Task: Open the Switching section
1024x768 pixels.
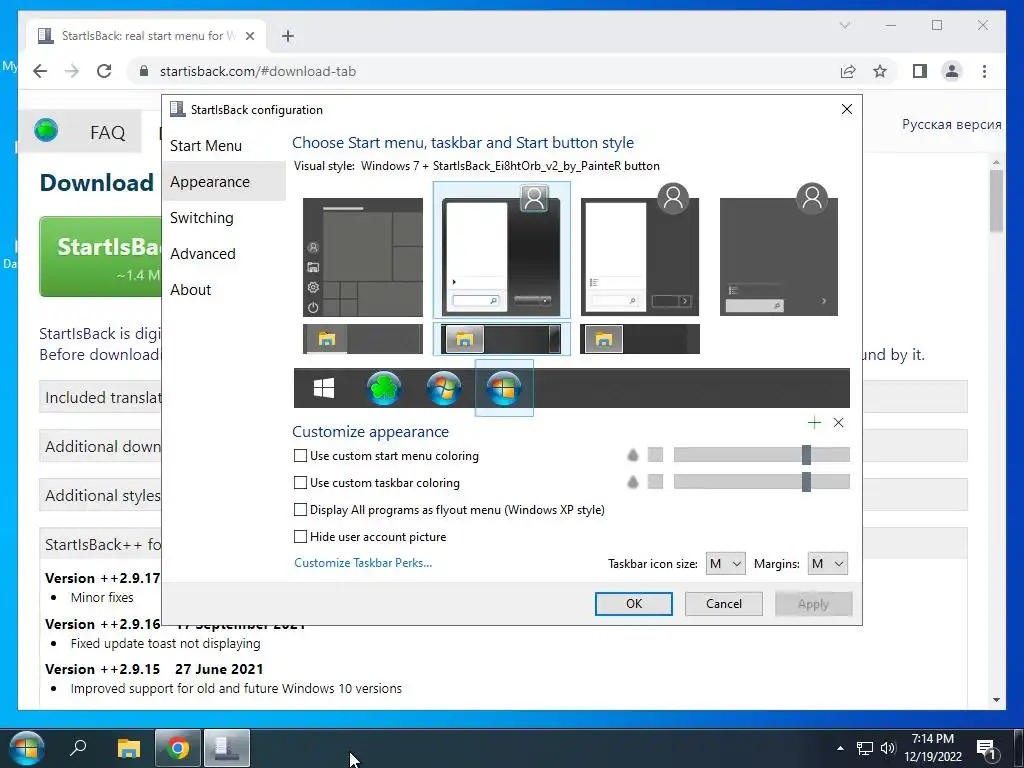Action: coord(202,217)
